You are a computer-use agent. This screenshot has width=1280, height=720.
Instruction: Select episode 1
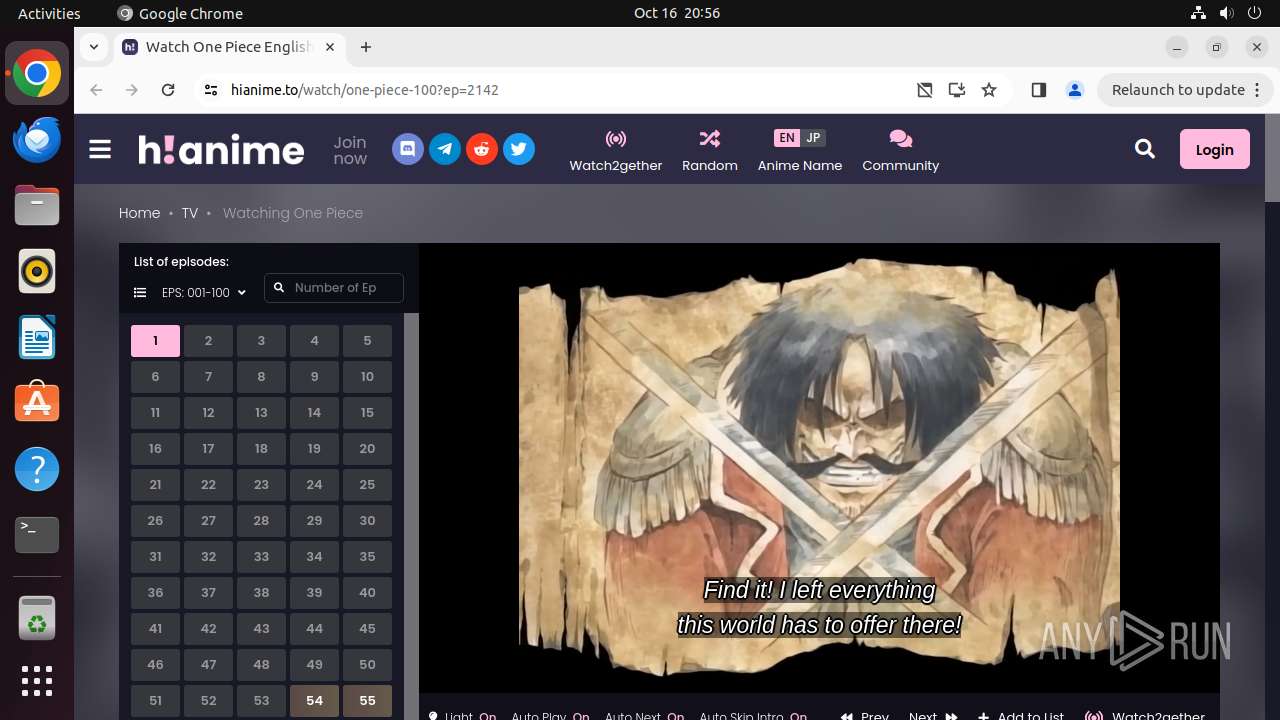(155, 341)
